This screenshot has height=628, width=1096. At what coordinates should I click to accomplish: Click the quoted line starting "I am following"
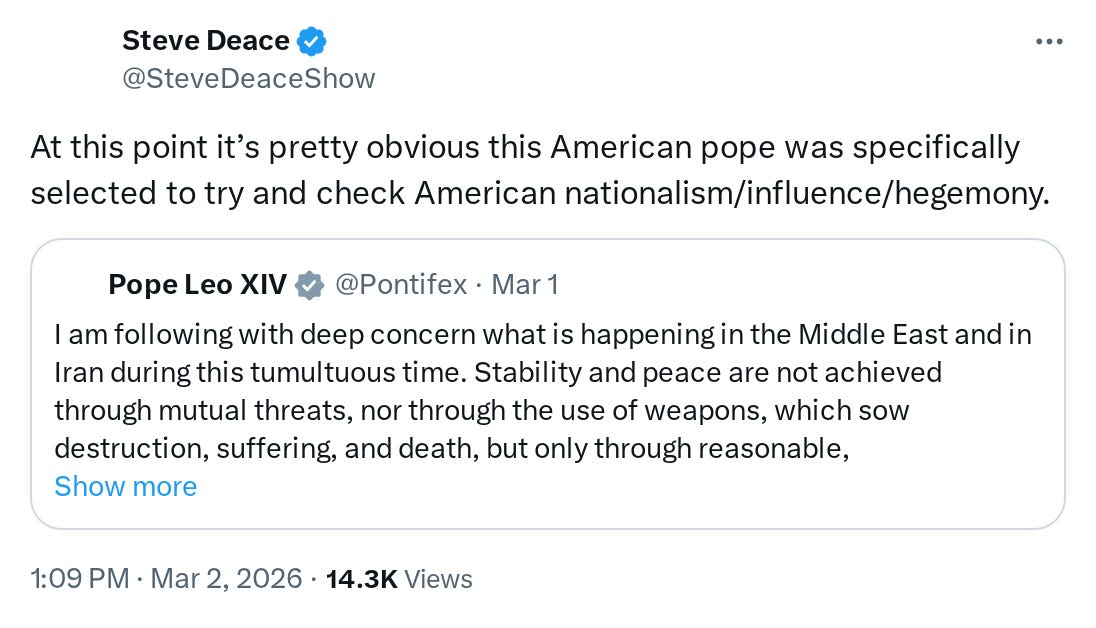[542, 334]
